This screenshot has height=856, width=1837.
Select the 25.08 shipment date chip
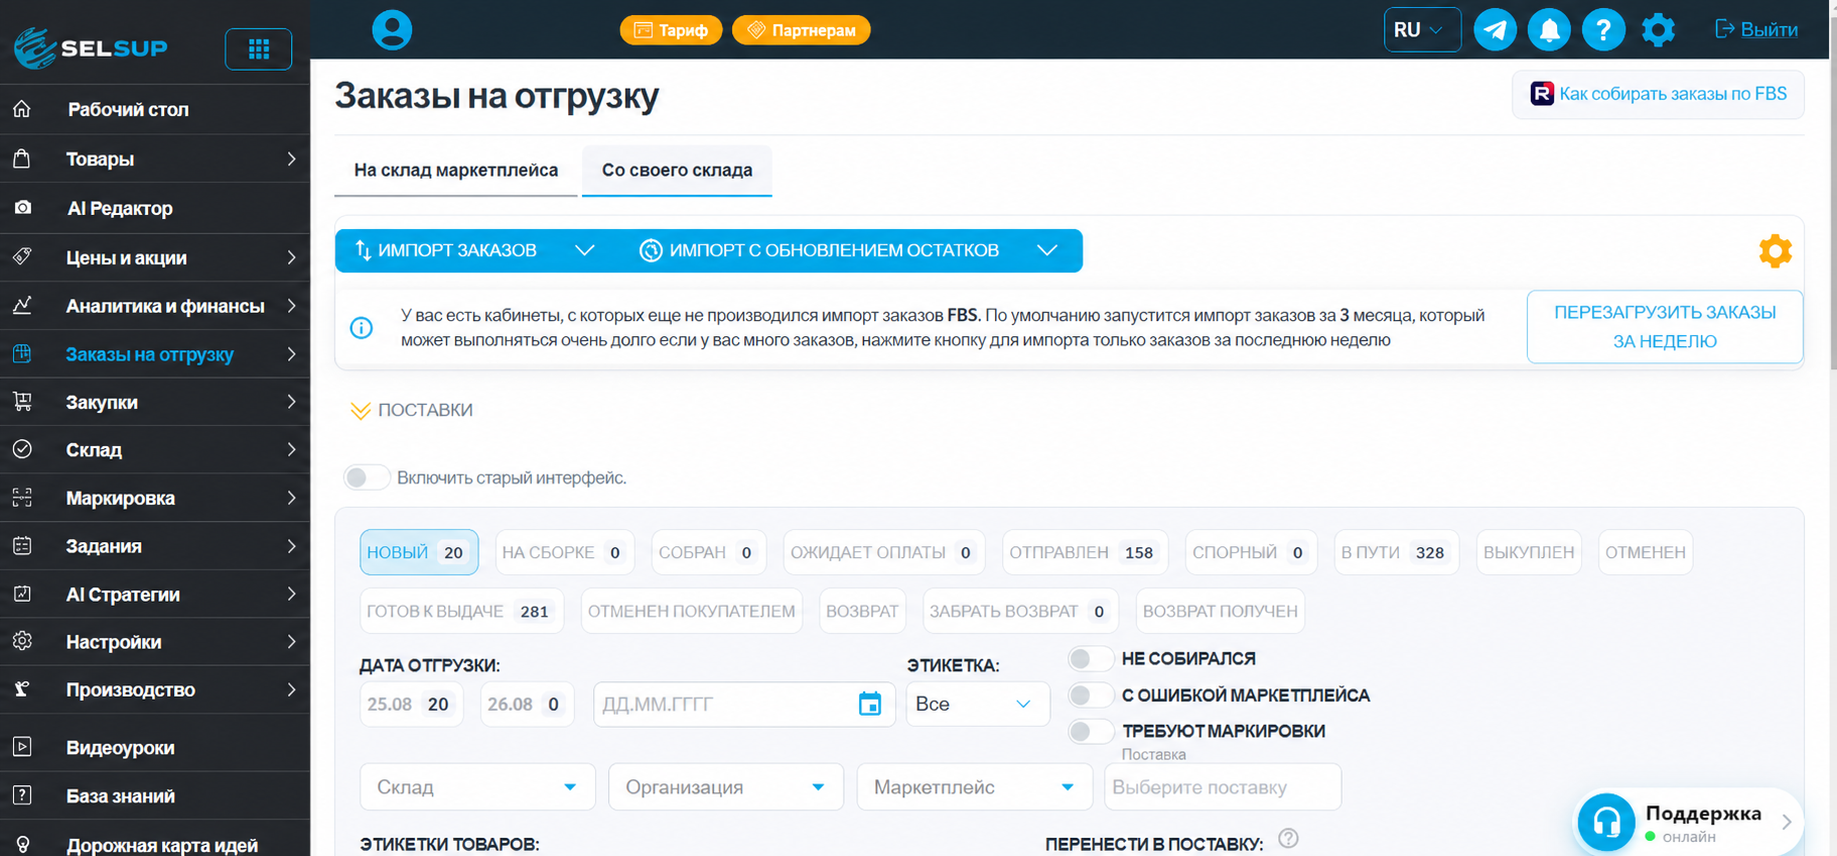tap(411, 704)
